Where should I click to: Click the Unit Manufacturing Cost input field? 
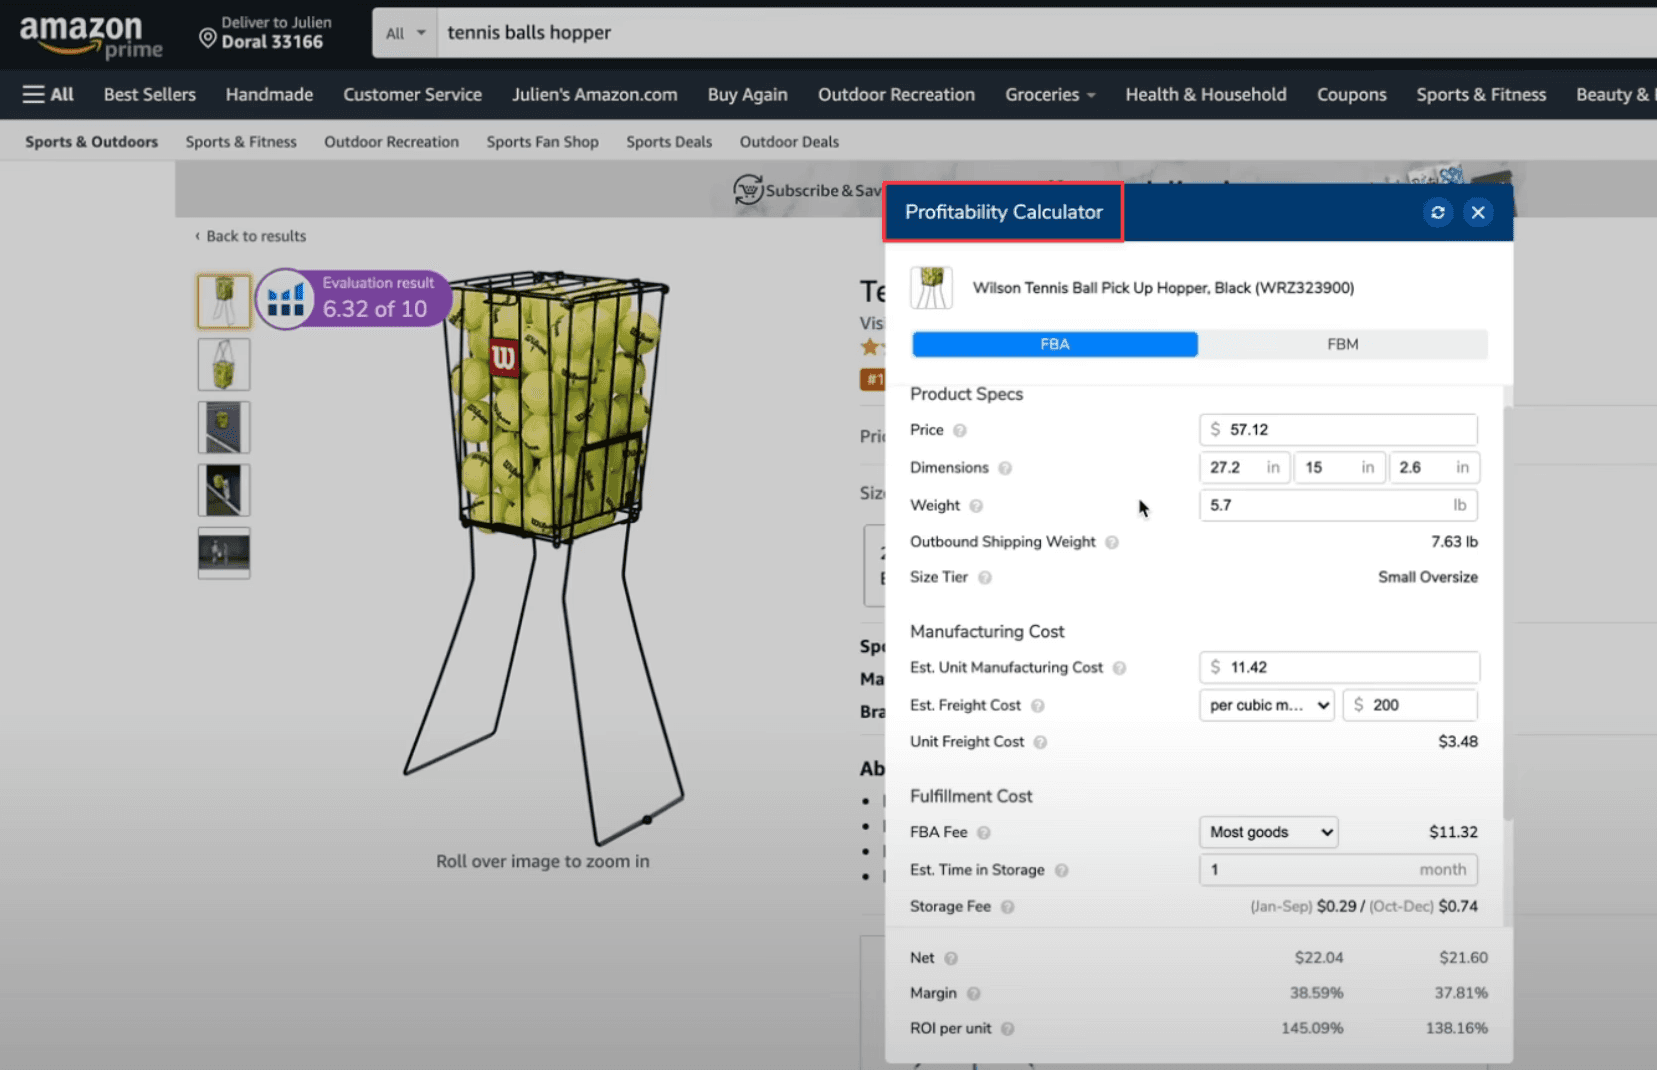coord(1339,667)
